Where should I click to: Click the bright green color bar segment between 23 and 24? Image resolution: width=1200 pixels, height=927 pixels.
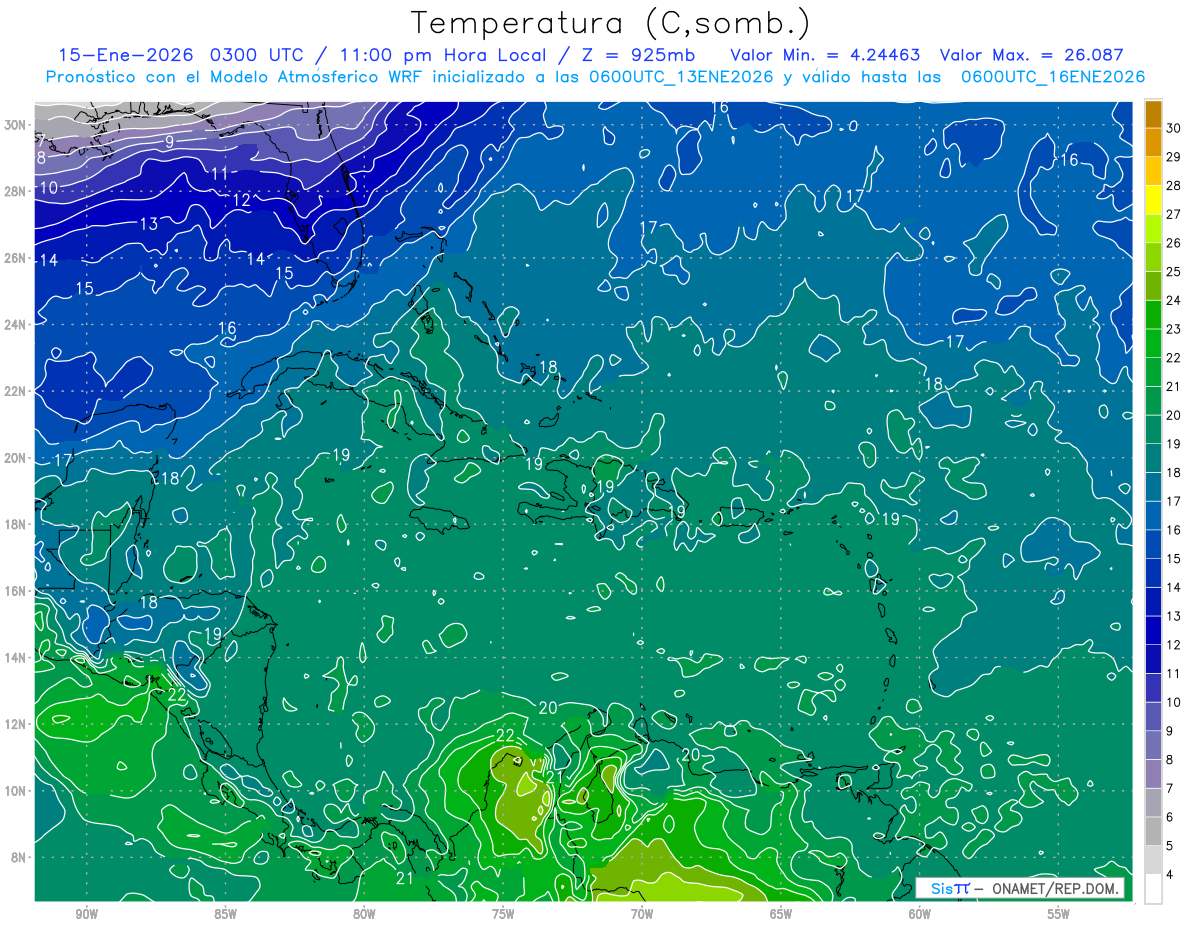[x=1153, y=314]
